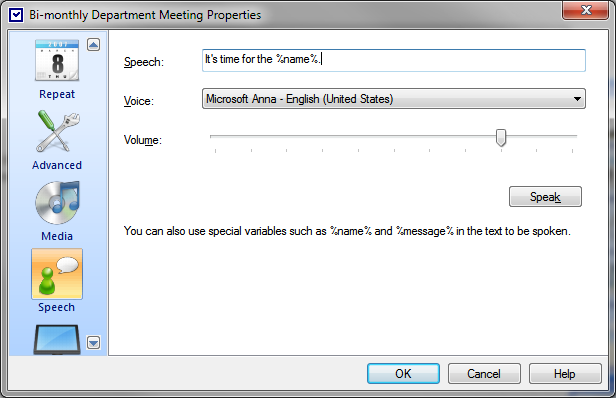Click the Volume slider thumb
Image resolution: width=616 pixels, height=398 pixels.
[x=501, y=138]
